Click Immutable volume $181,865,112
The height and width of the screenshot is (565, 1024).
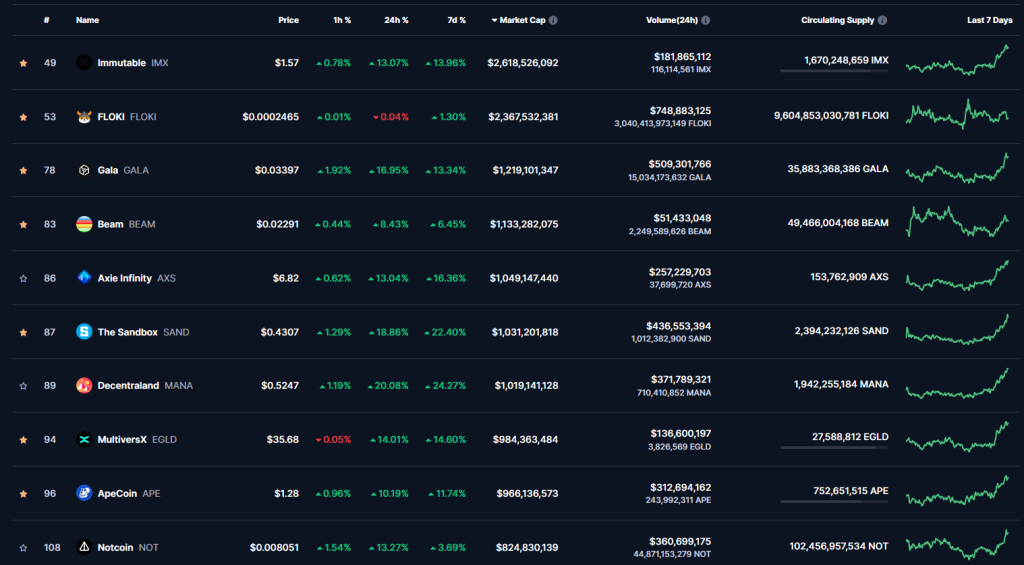[x=682, y=57]
